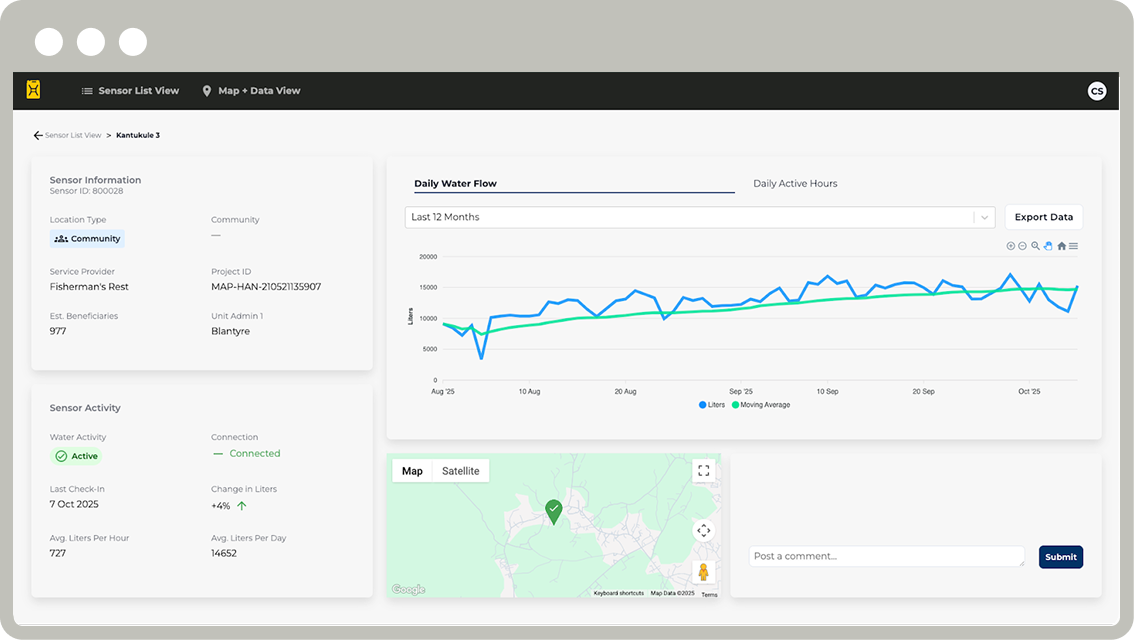Click the Post a comment field

pyautogui.click(x=886, y=557)
